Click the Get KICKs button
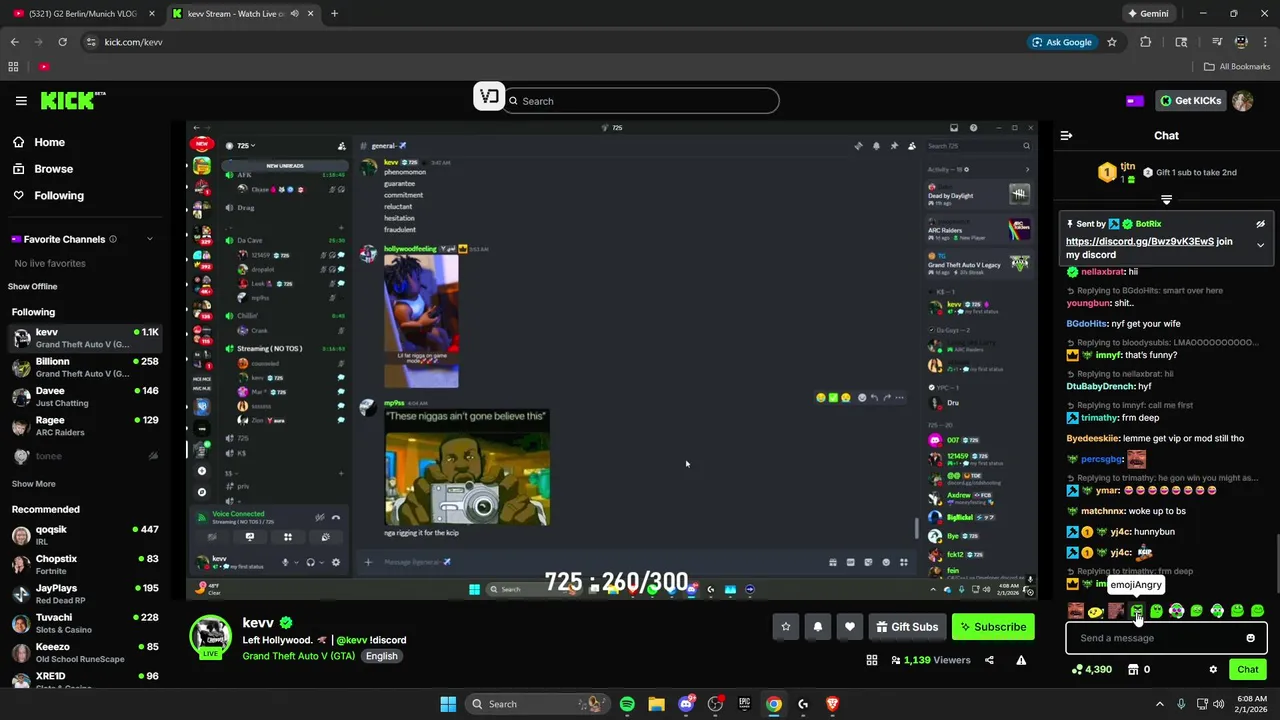This screenshot has height=720, width=1280. [1189, 101]
